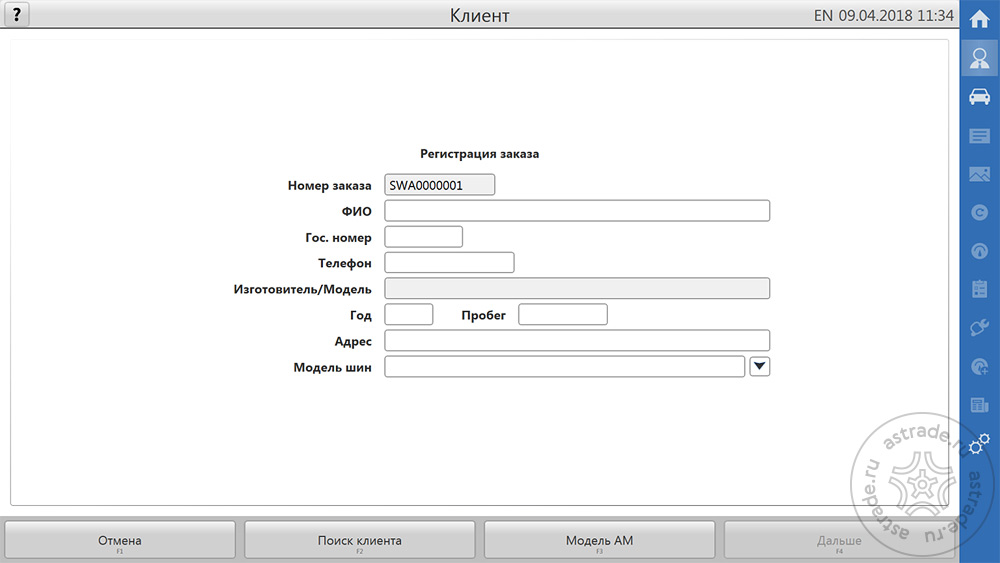The width and height of the screenshot is (1000, 563).
Task: Click the Изготовитель/Модель field
Action: pos(577,288)
